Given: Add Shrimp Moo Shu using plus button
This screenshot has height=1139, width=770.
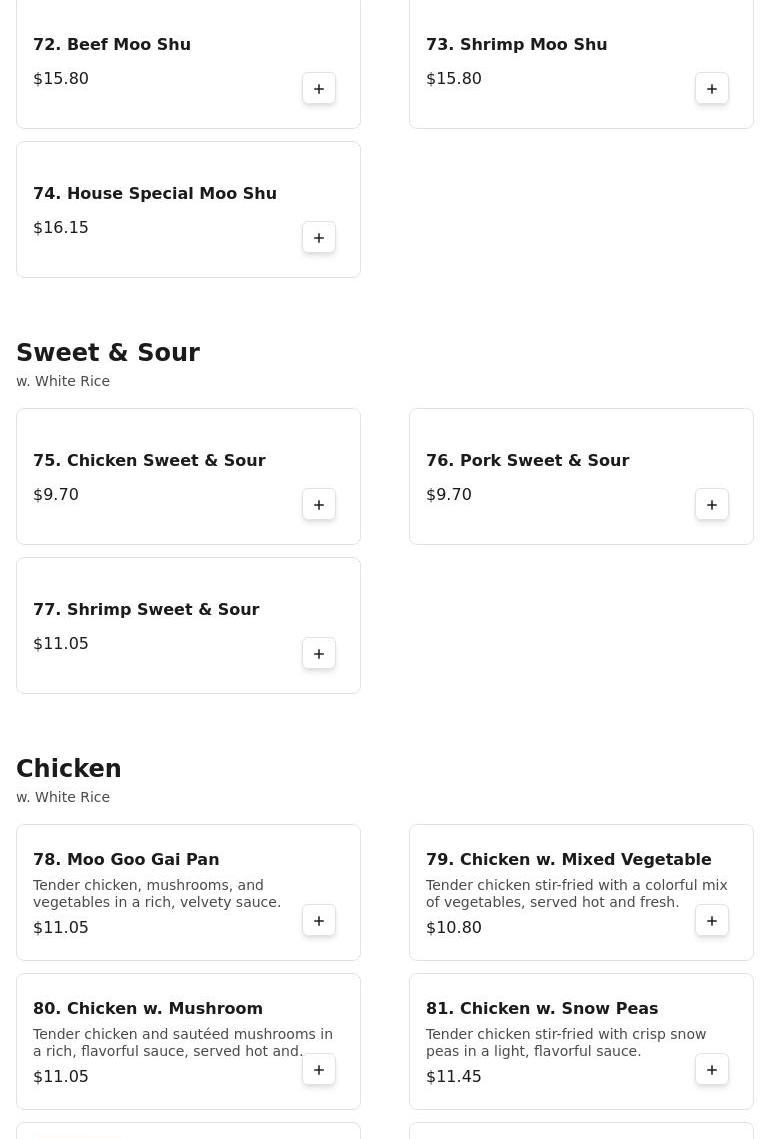Looking at the screenshot, I should 712,89.
